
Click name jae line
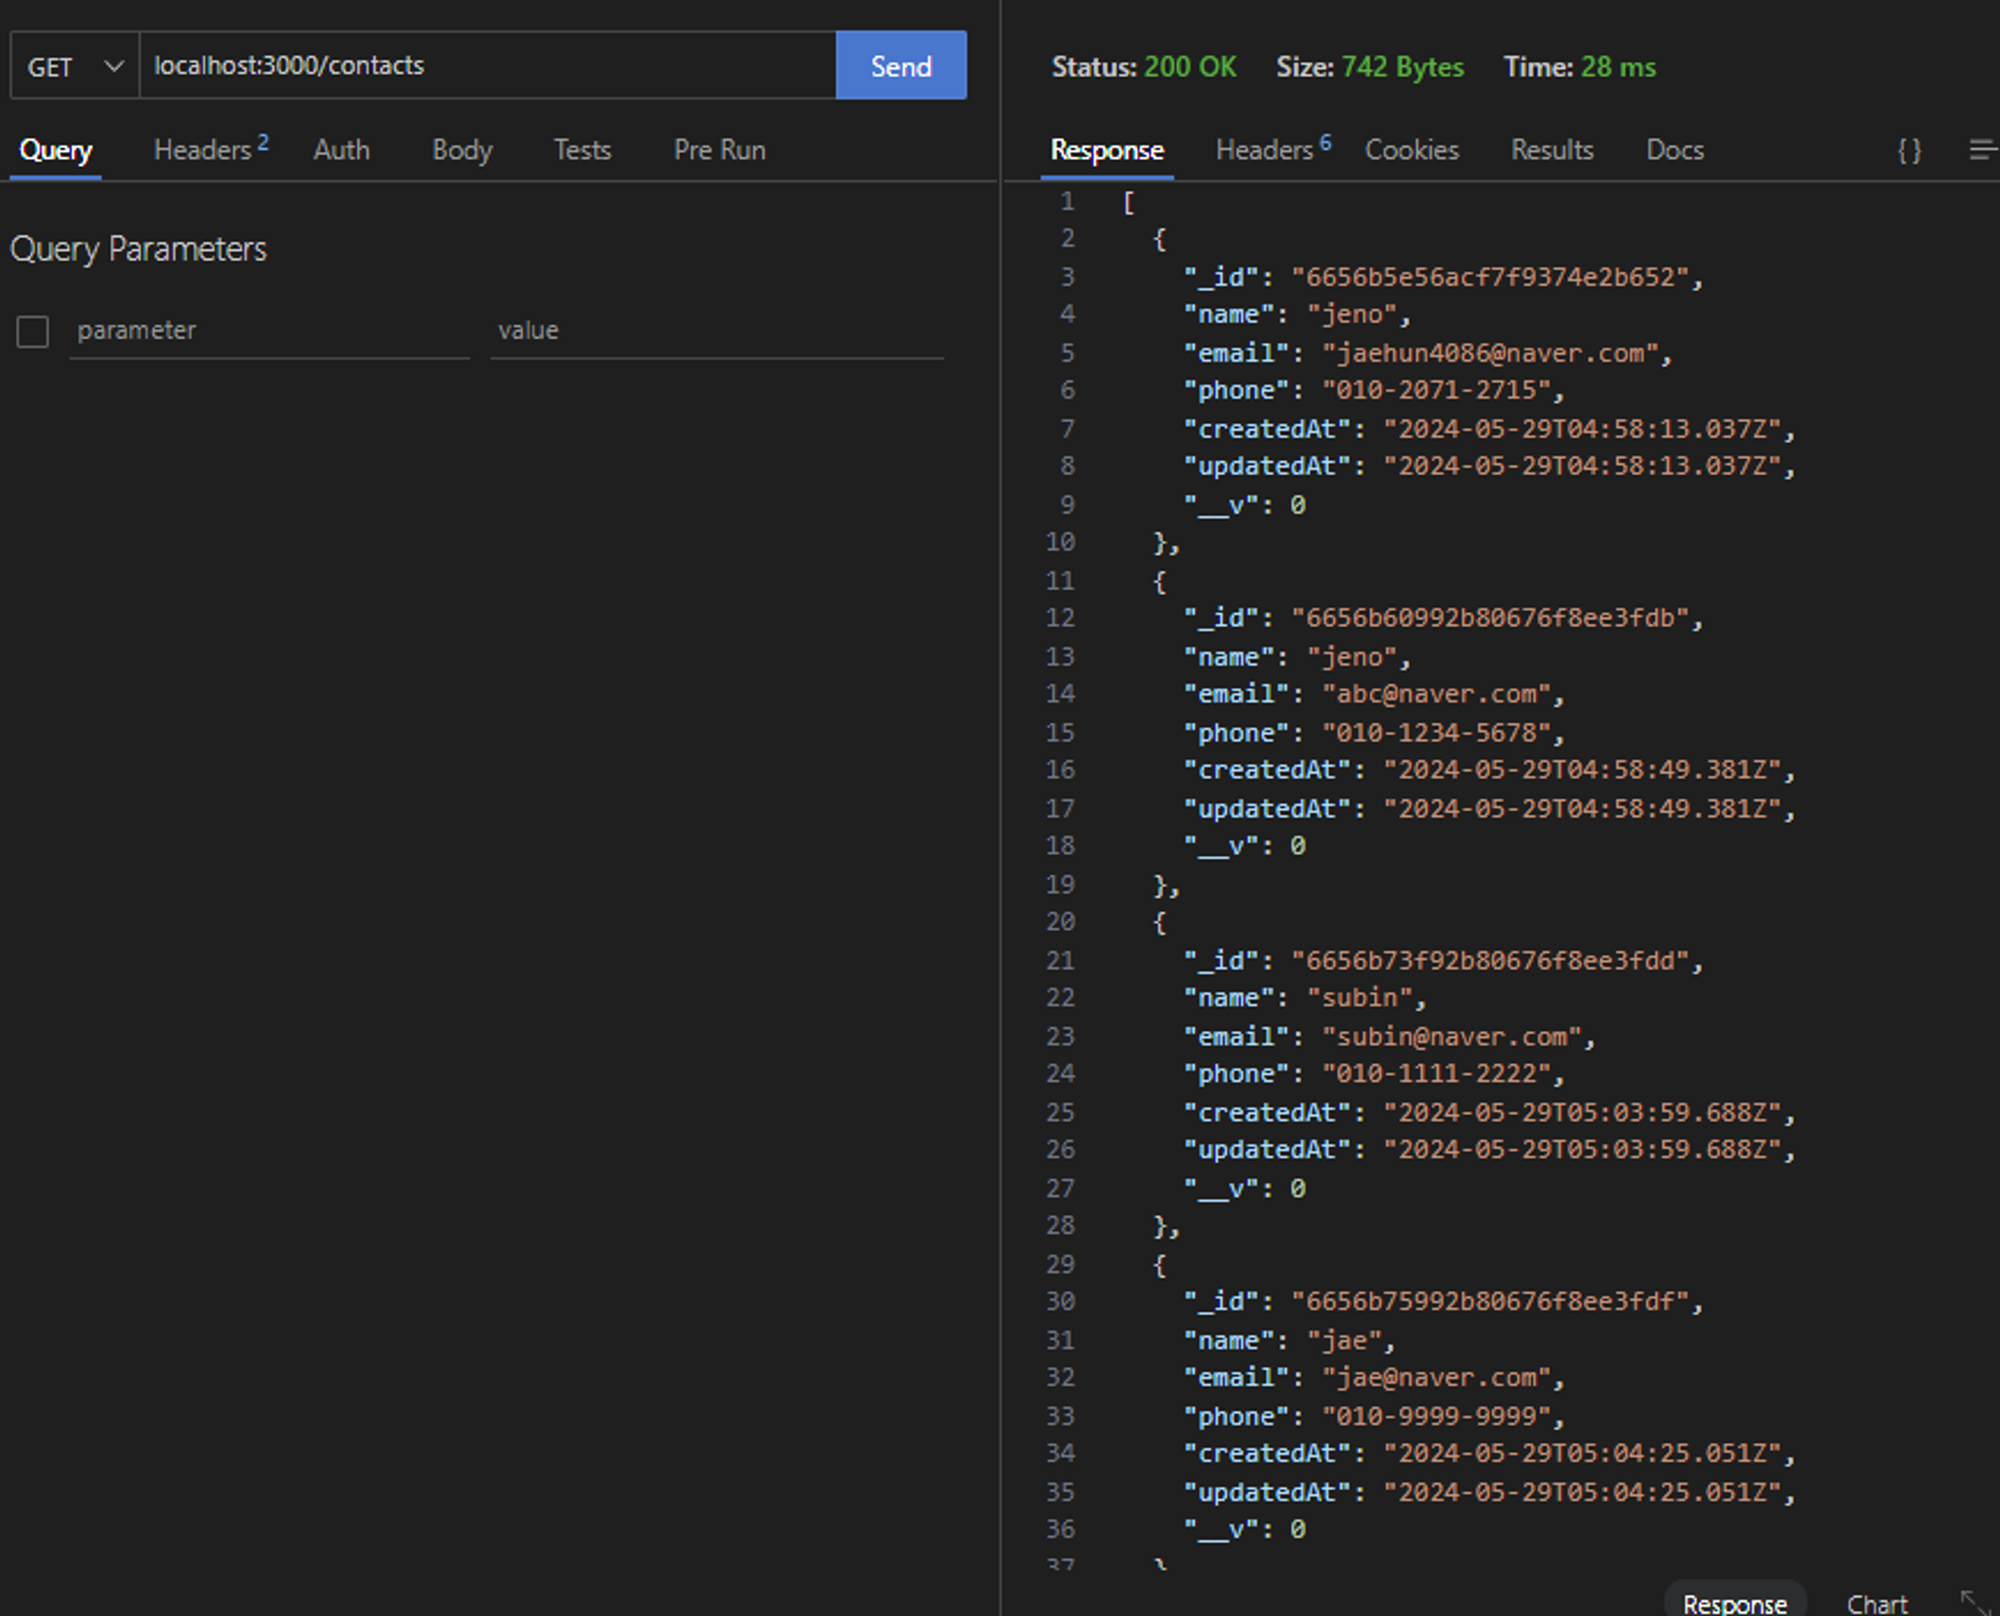[1290, 1341]
